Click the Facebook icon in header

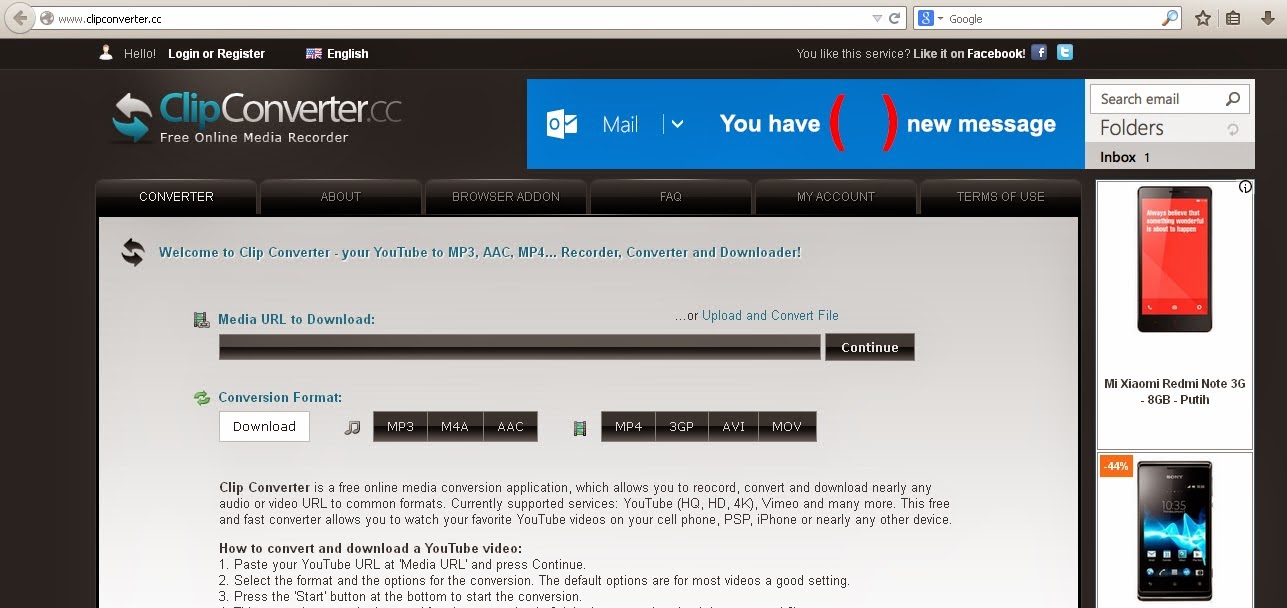click(1039, 53)
